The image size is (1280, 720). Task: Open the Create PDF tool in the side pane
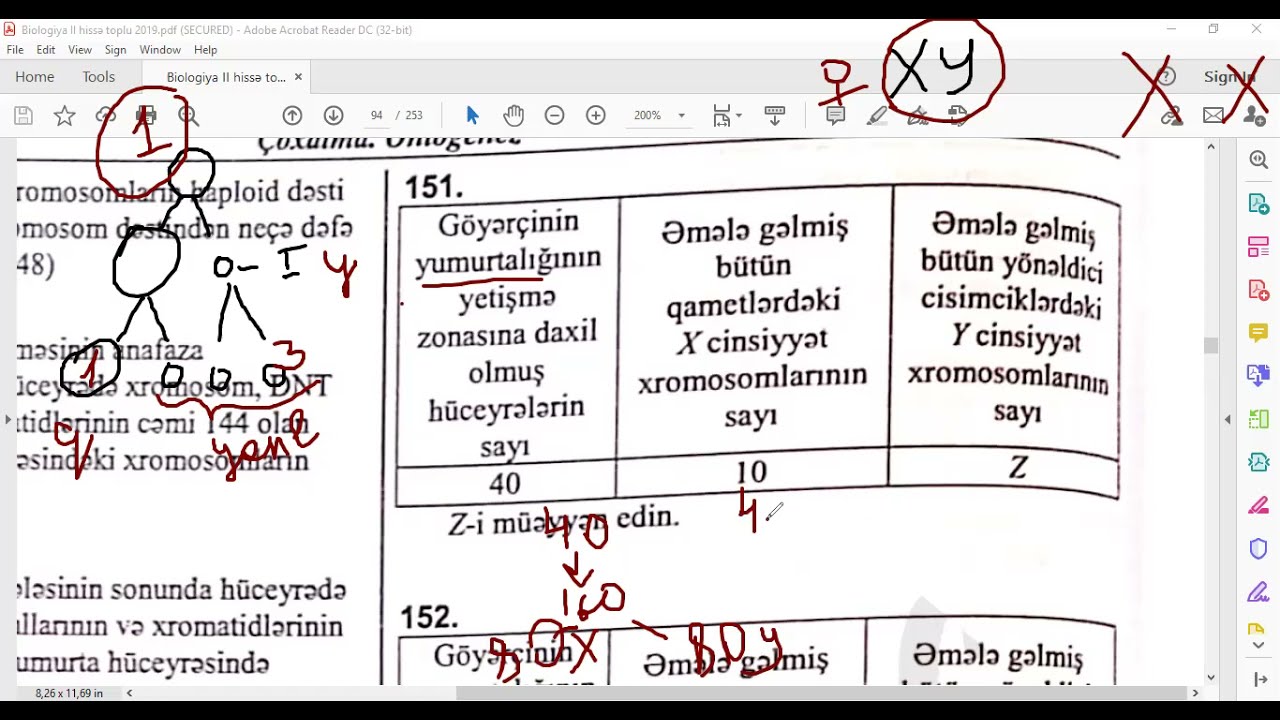pyautogui.click(x=1258, y=290)
